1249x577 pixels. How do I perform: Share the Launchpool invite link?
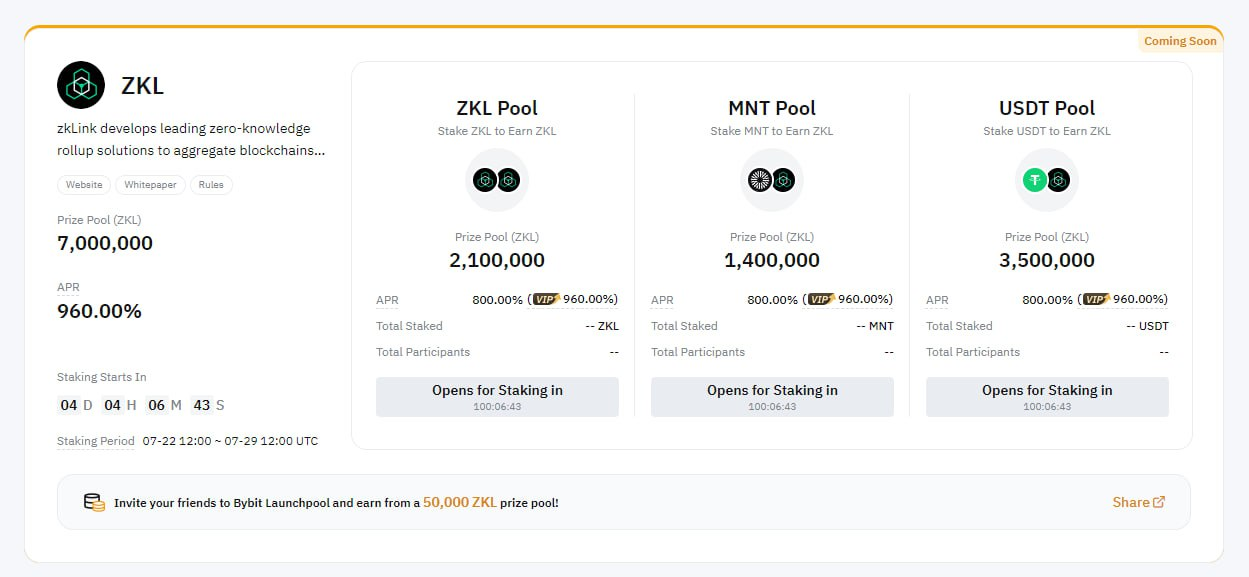coord(1138,502)
